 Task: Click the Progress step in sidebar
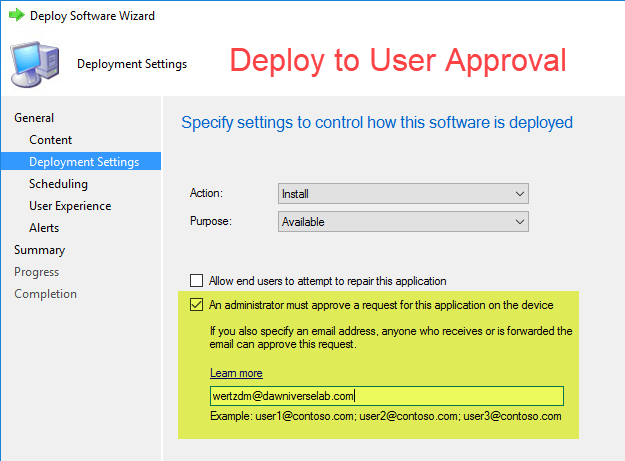36,272
